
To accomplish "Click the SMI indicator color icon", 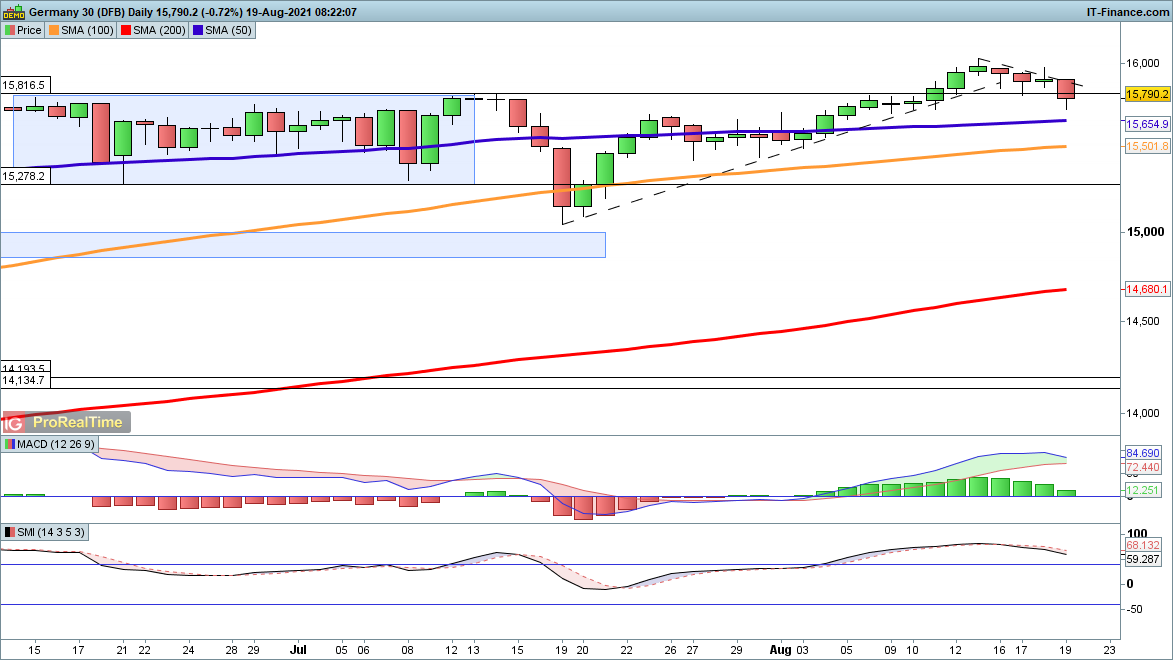I will click(x=9, y=532).
